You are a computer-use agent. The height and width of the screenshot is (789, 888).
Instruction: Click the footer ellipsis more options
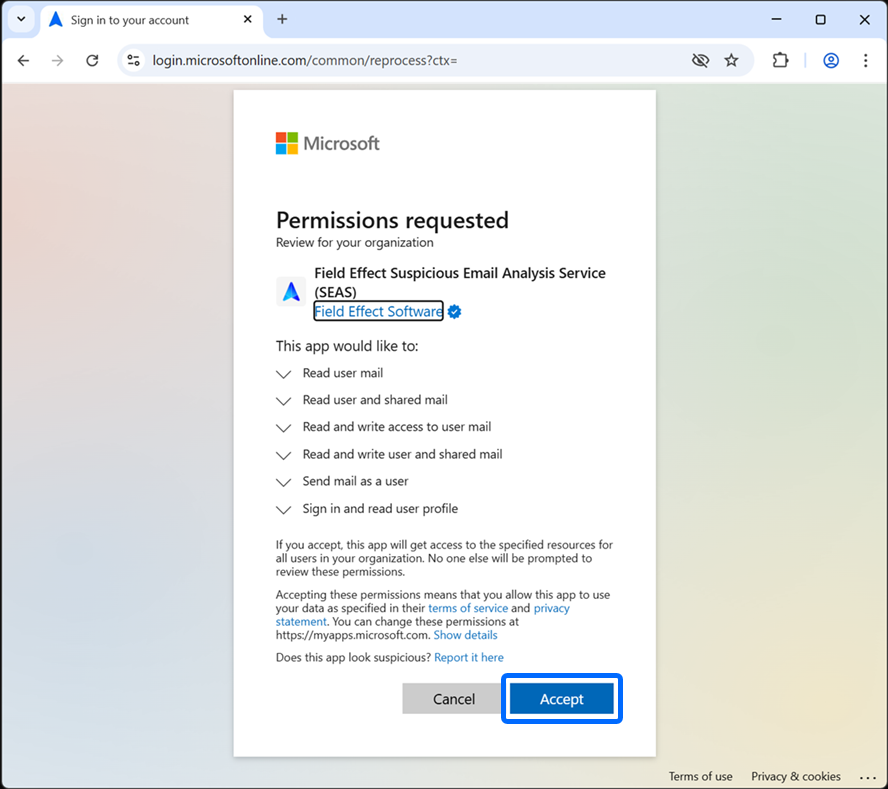867,777
